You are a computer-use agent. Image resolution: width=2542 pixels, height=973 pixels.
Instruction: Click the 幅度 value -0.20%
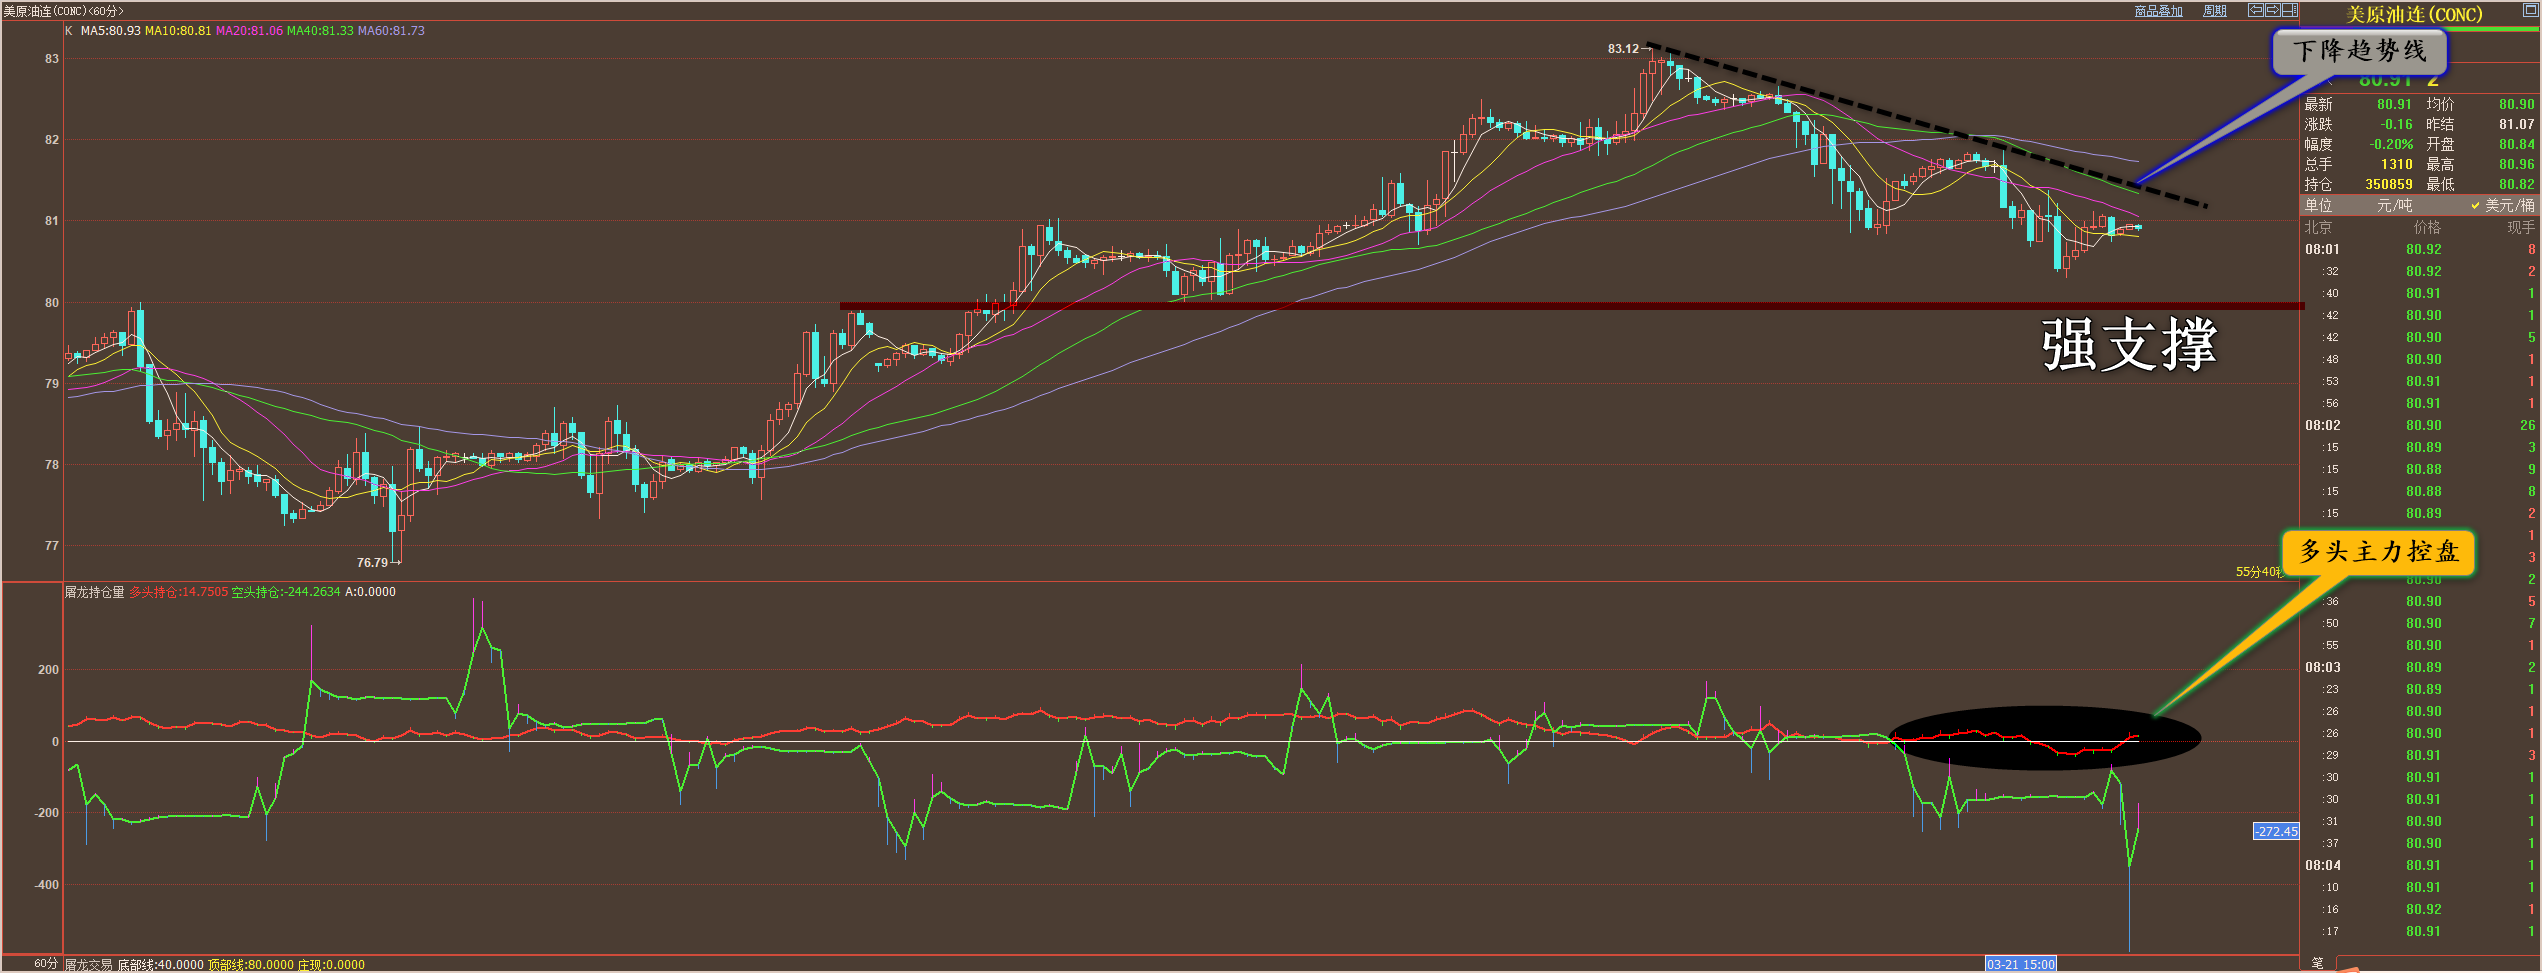coord(2391,144)
